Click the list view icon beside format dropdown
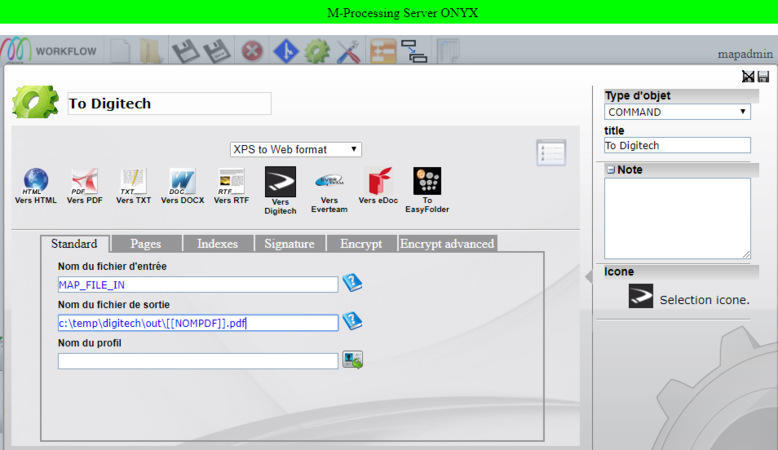The image size is (778, 450). point(551,153)
